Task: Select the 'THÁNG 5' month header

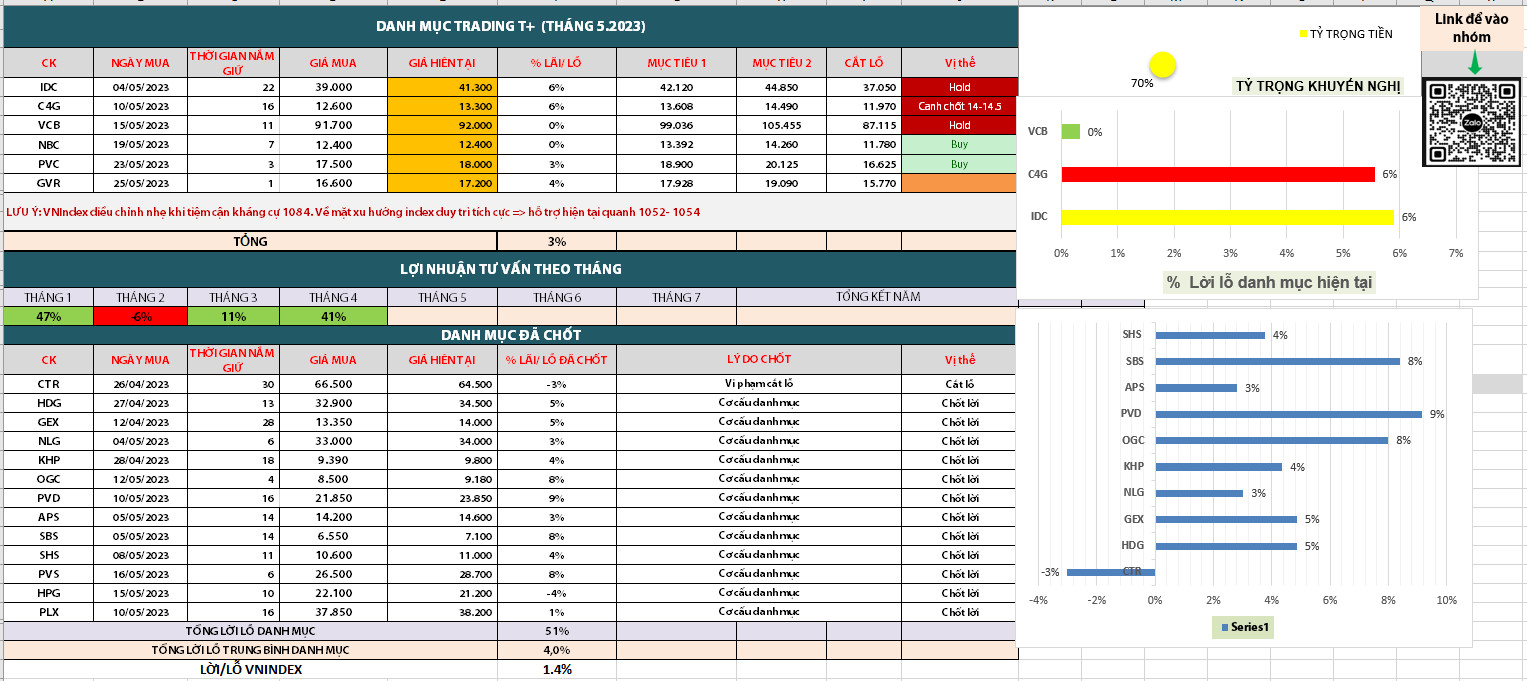Action: click(x=442, y=297)
